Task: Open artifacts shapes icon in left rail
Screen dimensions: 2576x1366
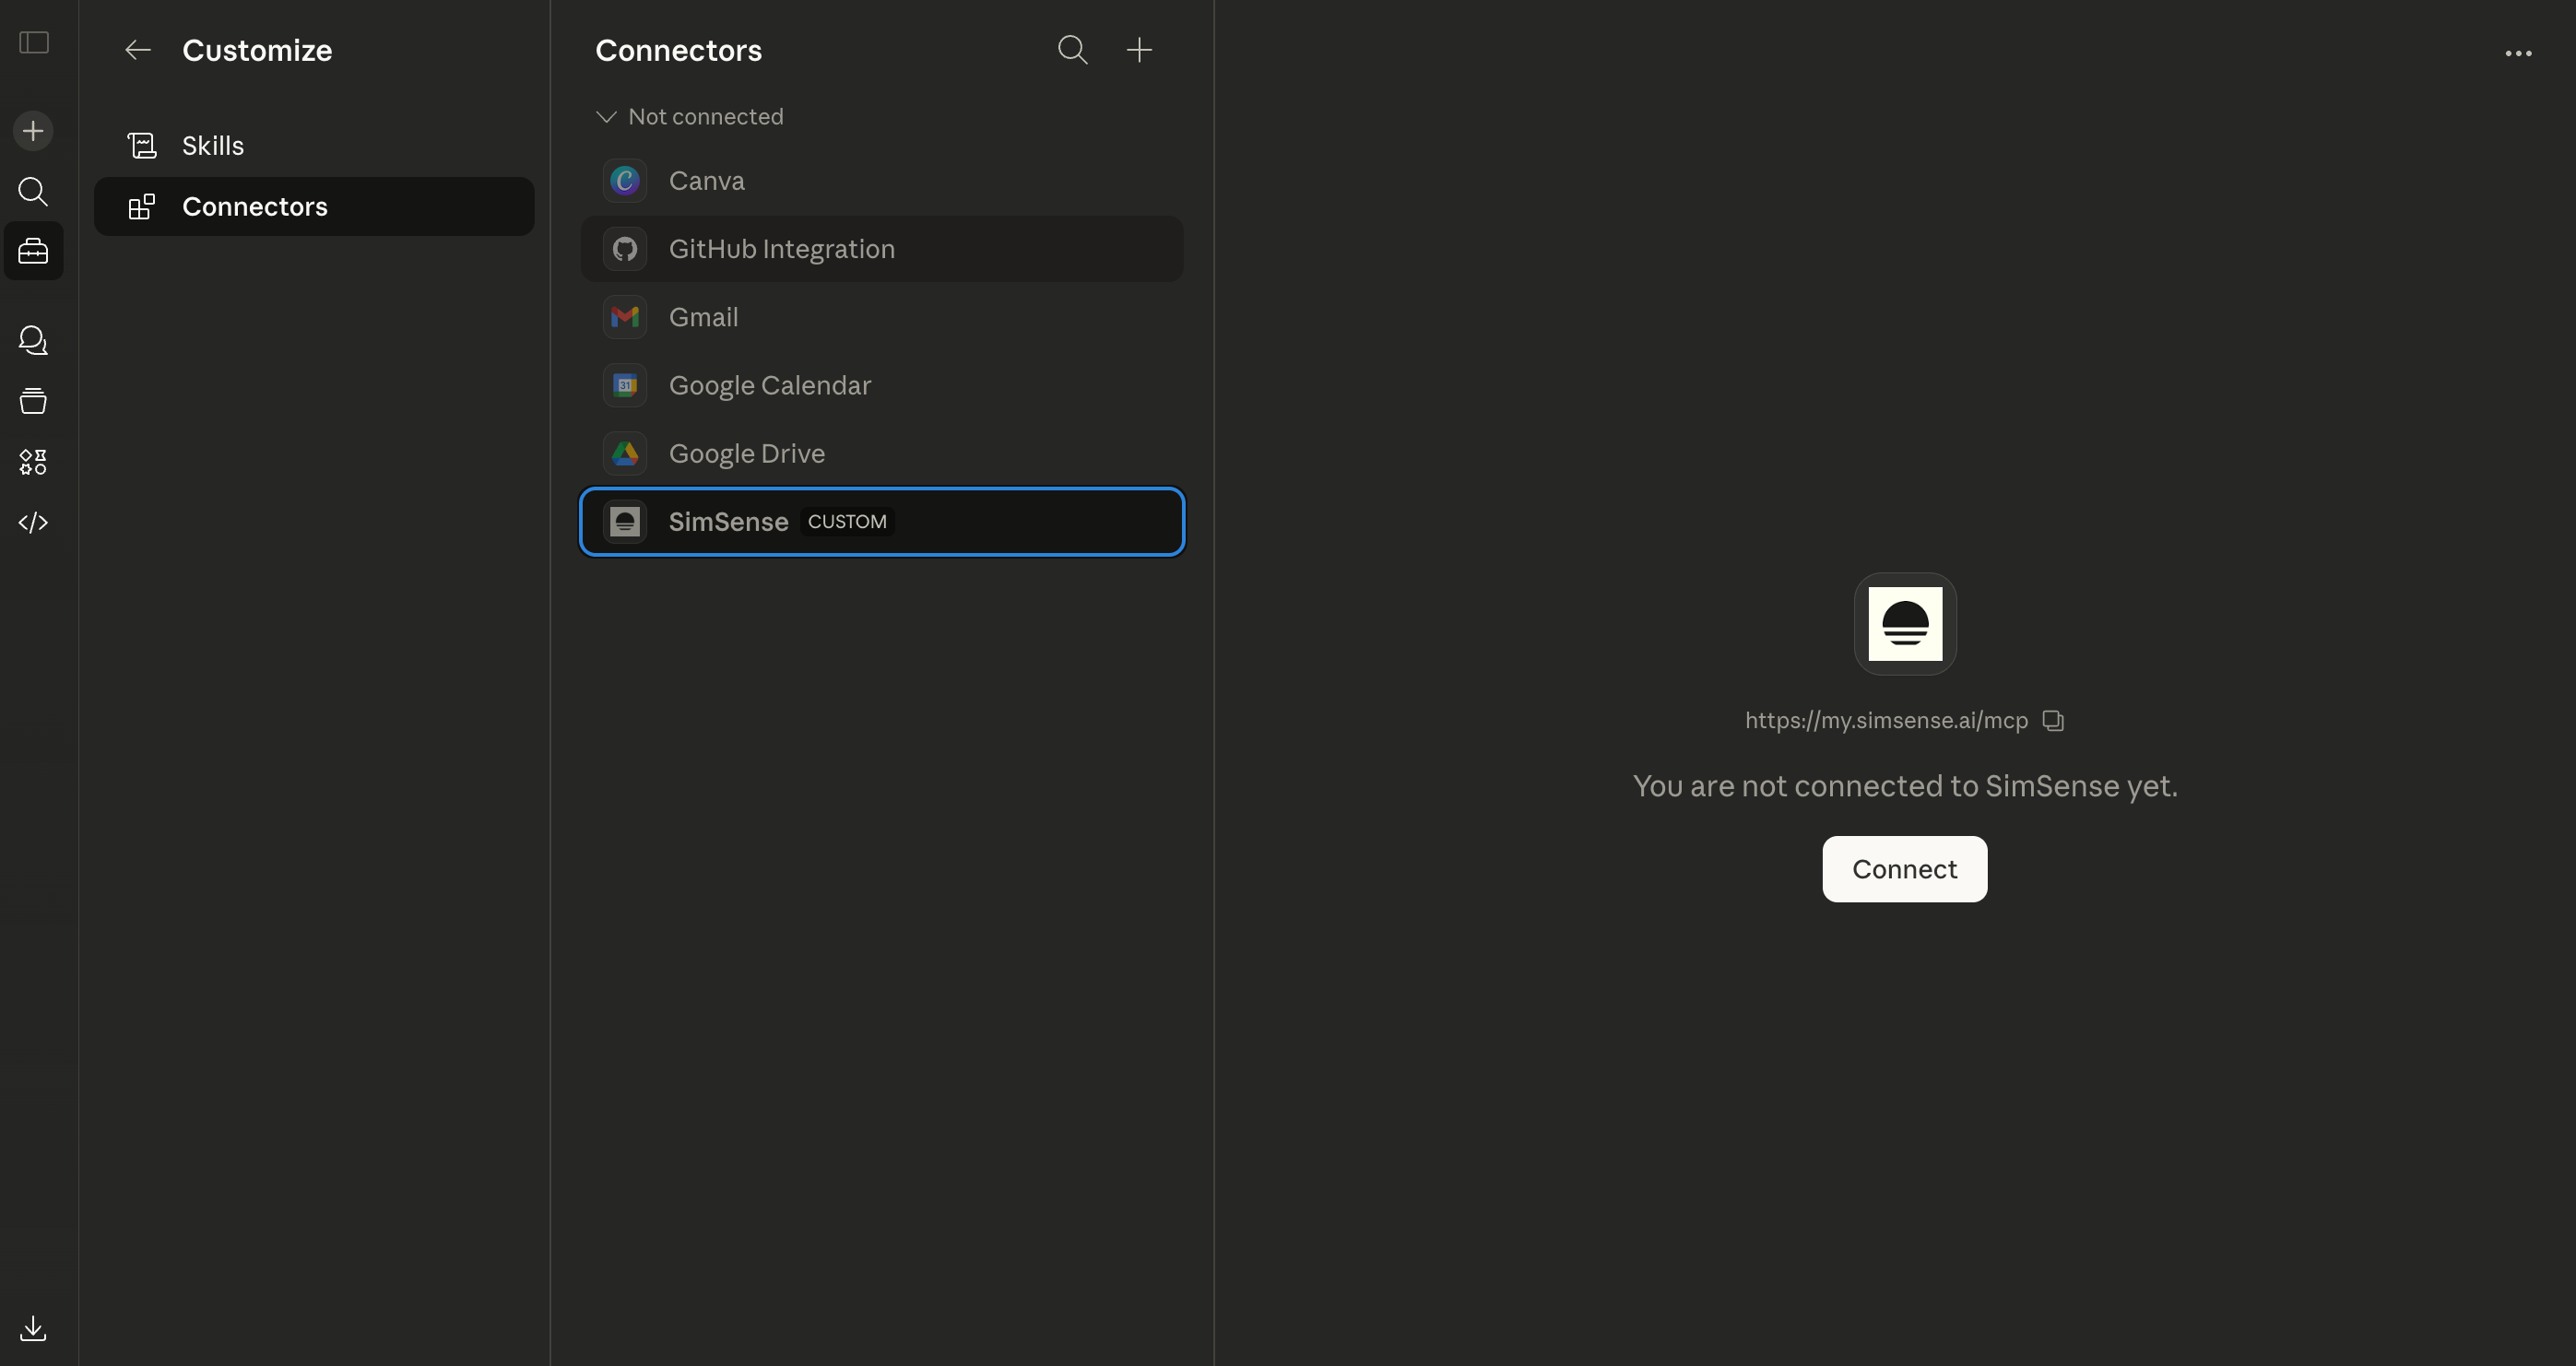Action: coord(33,462)
